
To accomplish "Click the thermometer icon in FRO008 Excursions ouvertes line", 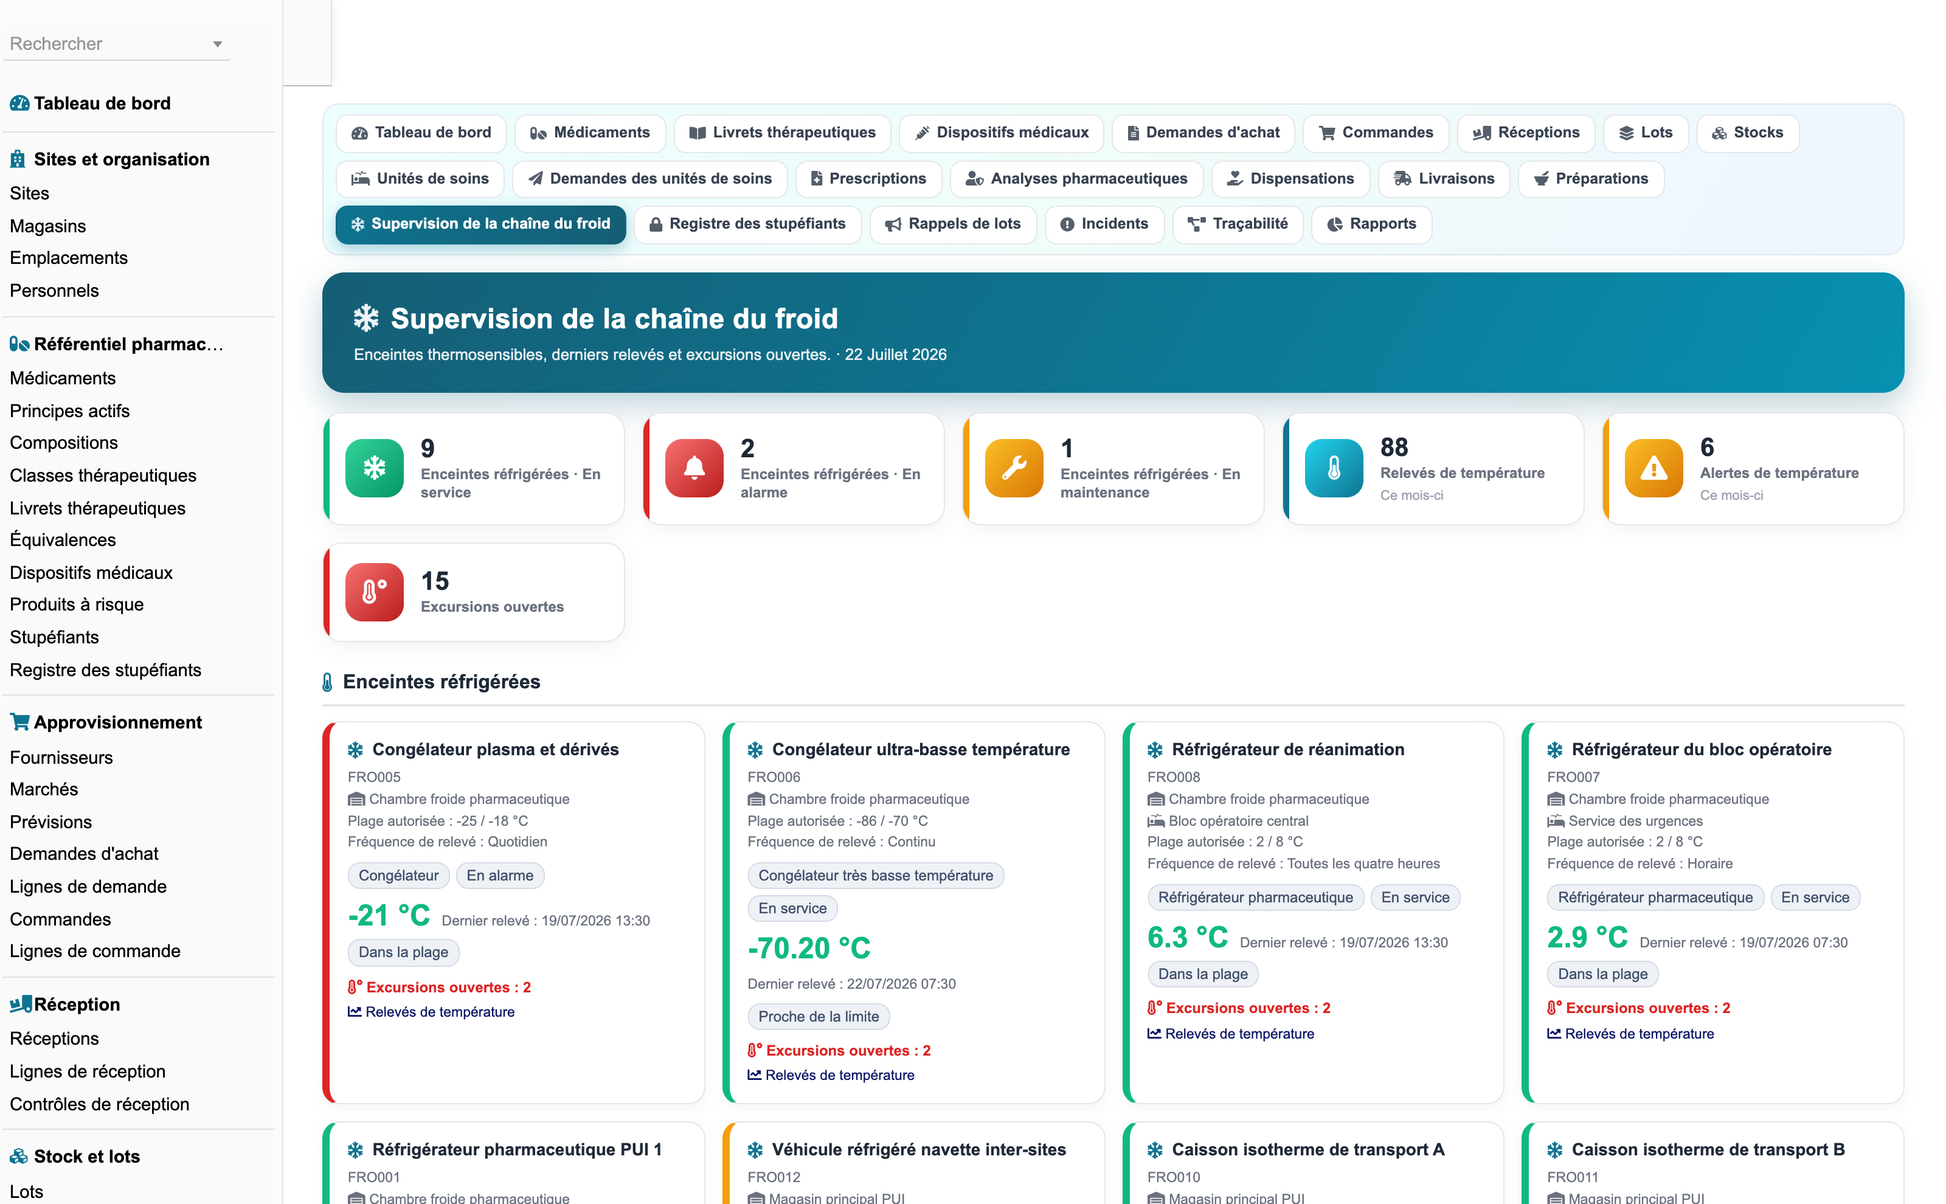I will [1154, 1008].
